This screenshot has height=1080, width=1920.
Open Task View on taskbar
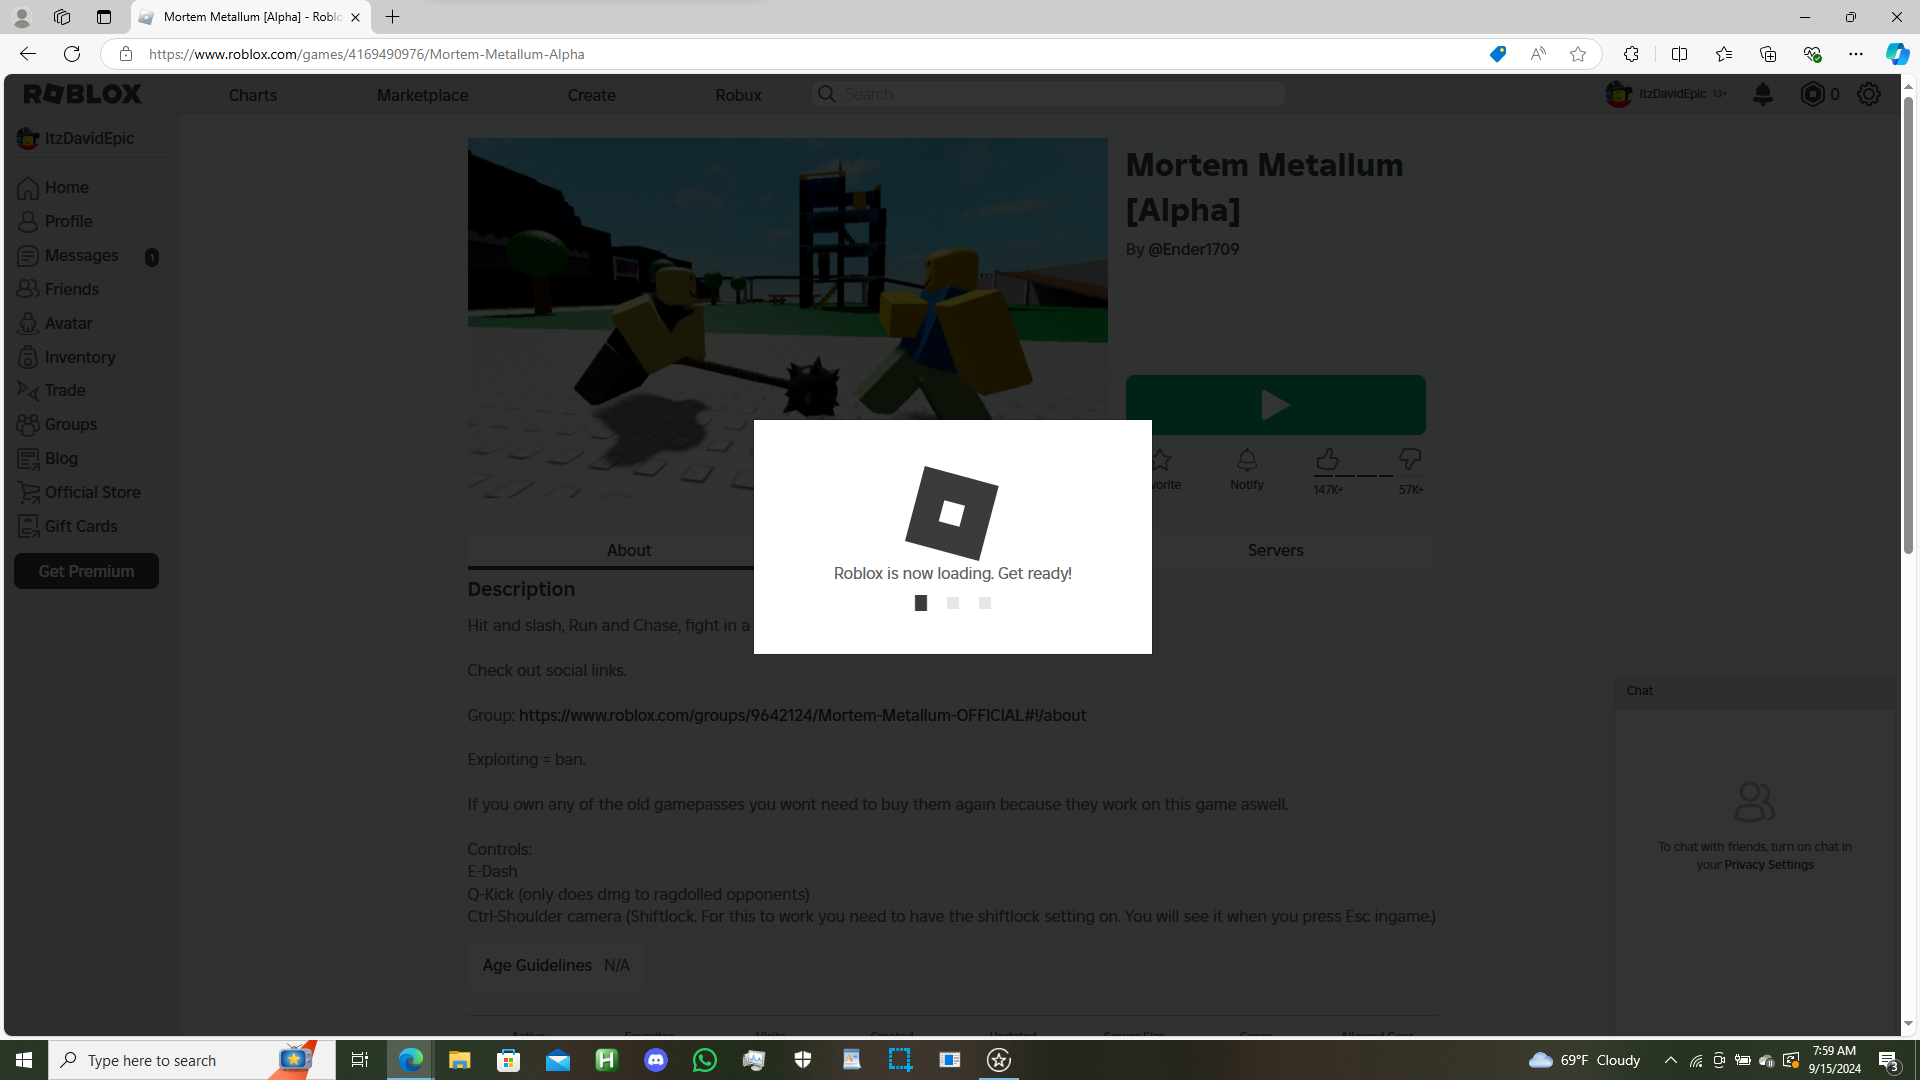point(360,1060)
